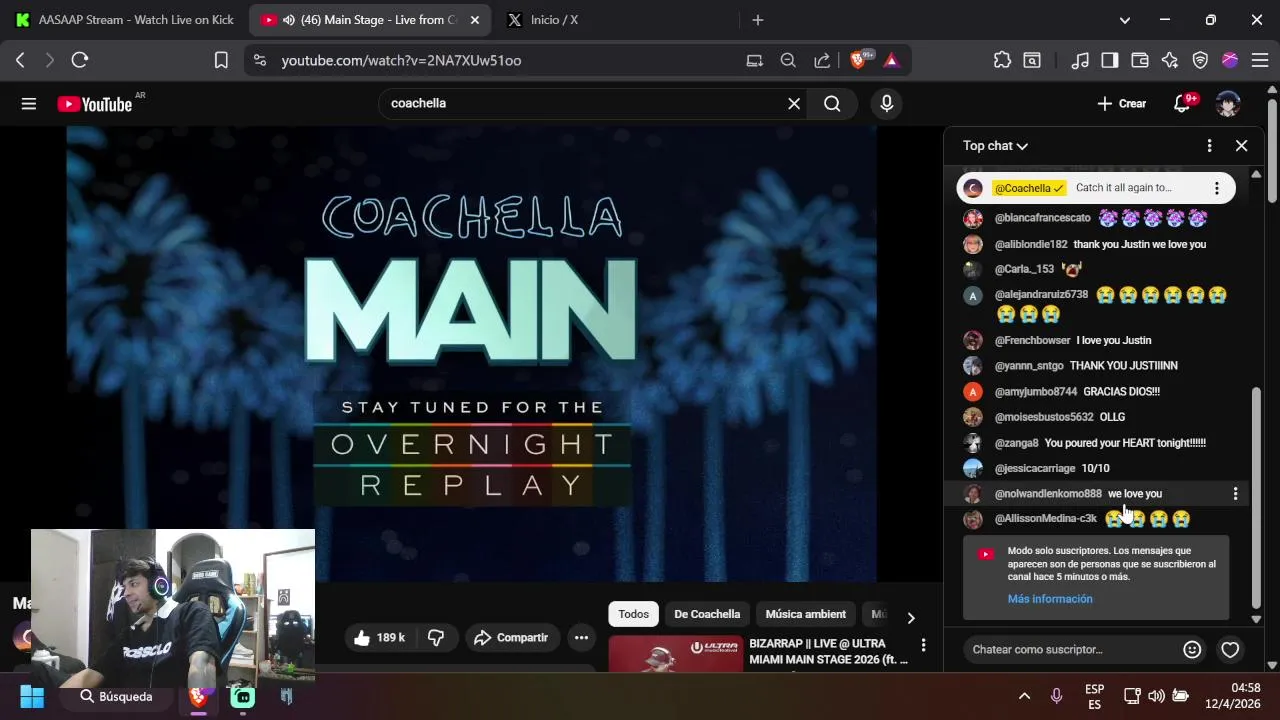Open the Leo AI sparkle icon
The width and height of the screenshot is (1280, 720).
click(x=1170, y=60)
